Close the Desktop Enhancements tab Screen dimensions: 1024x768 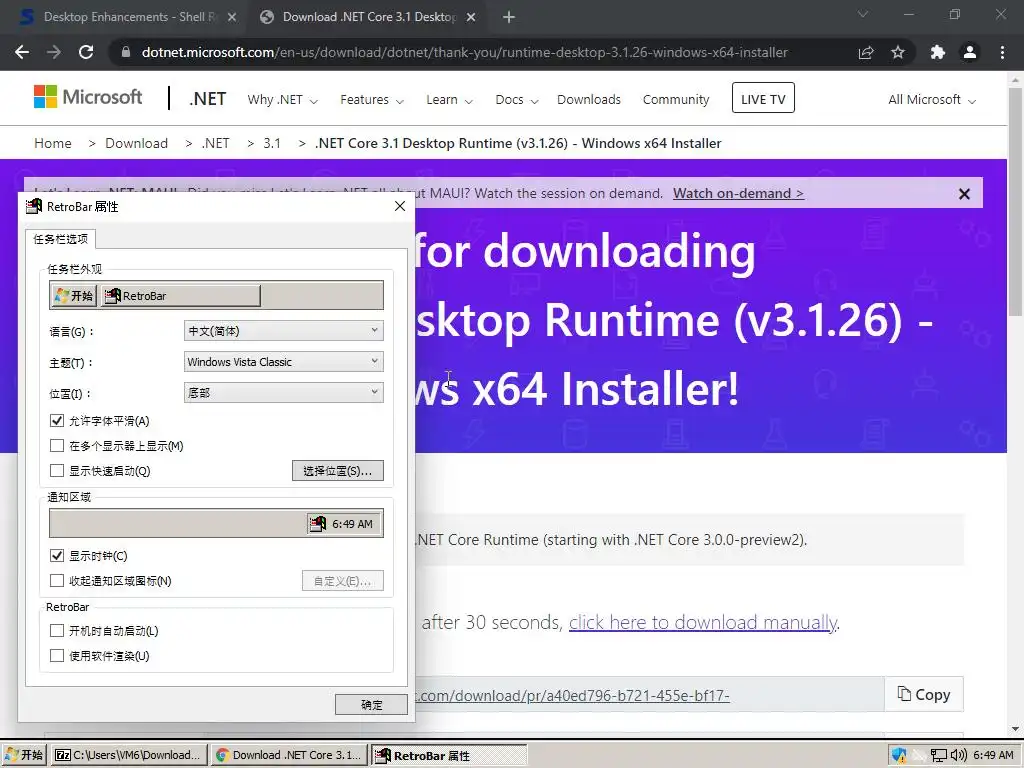(x=232, y=17)
